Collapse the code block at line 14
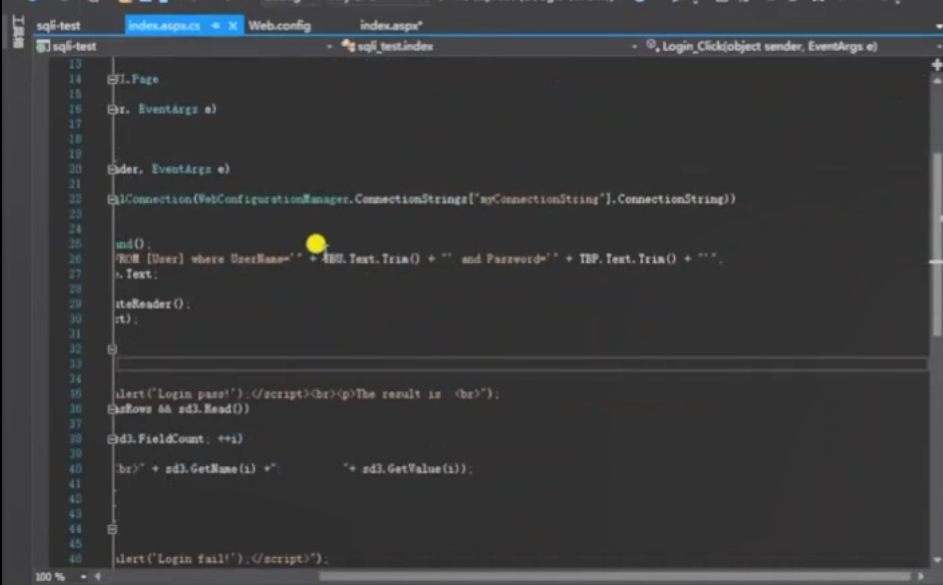 click(x=112, y=79)
